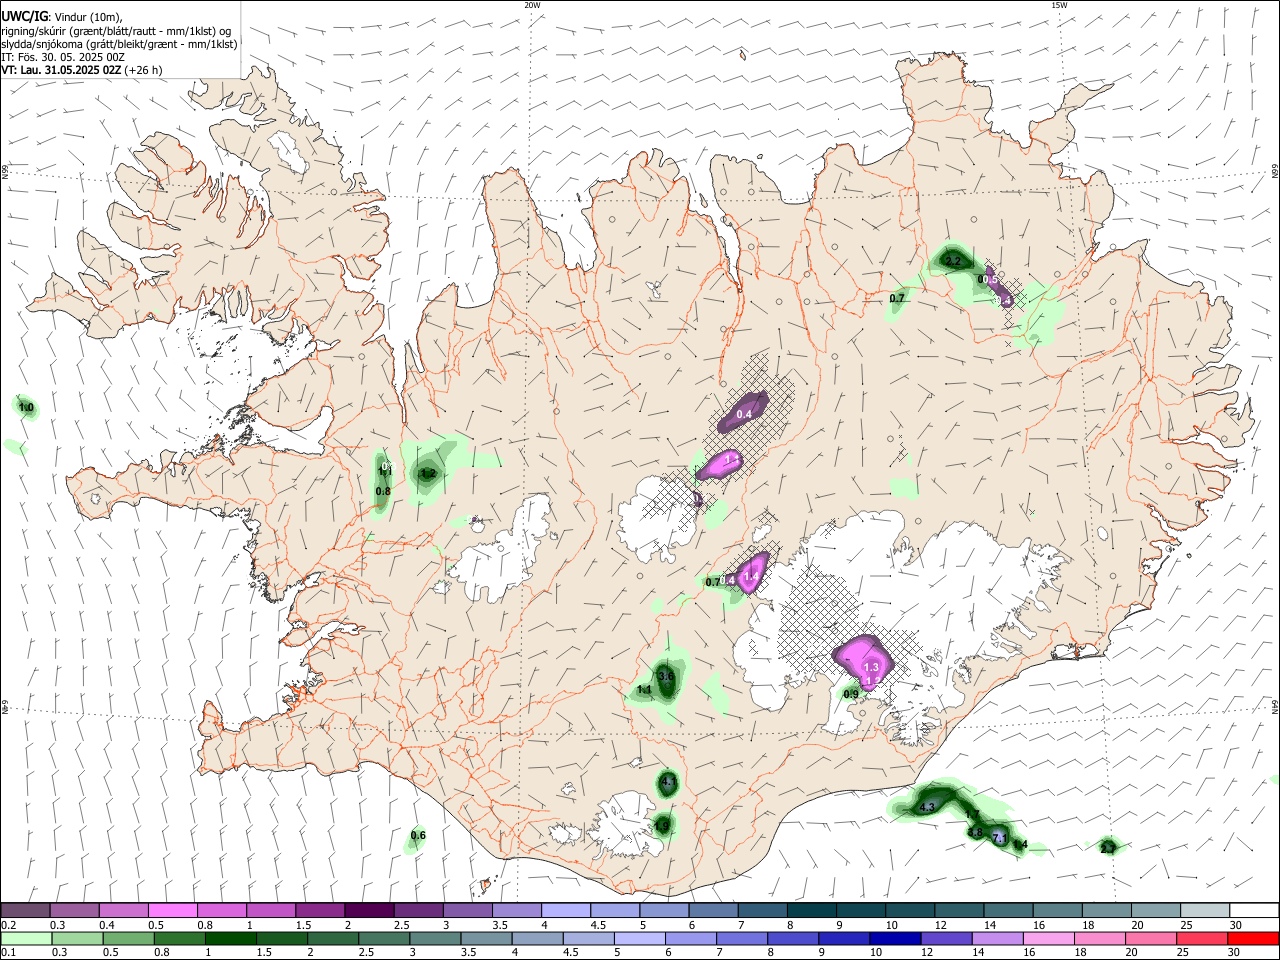1280x960 pixels.
Task: Click the 15W longitude label
Action: click(x=1059, y=5)
